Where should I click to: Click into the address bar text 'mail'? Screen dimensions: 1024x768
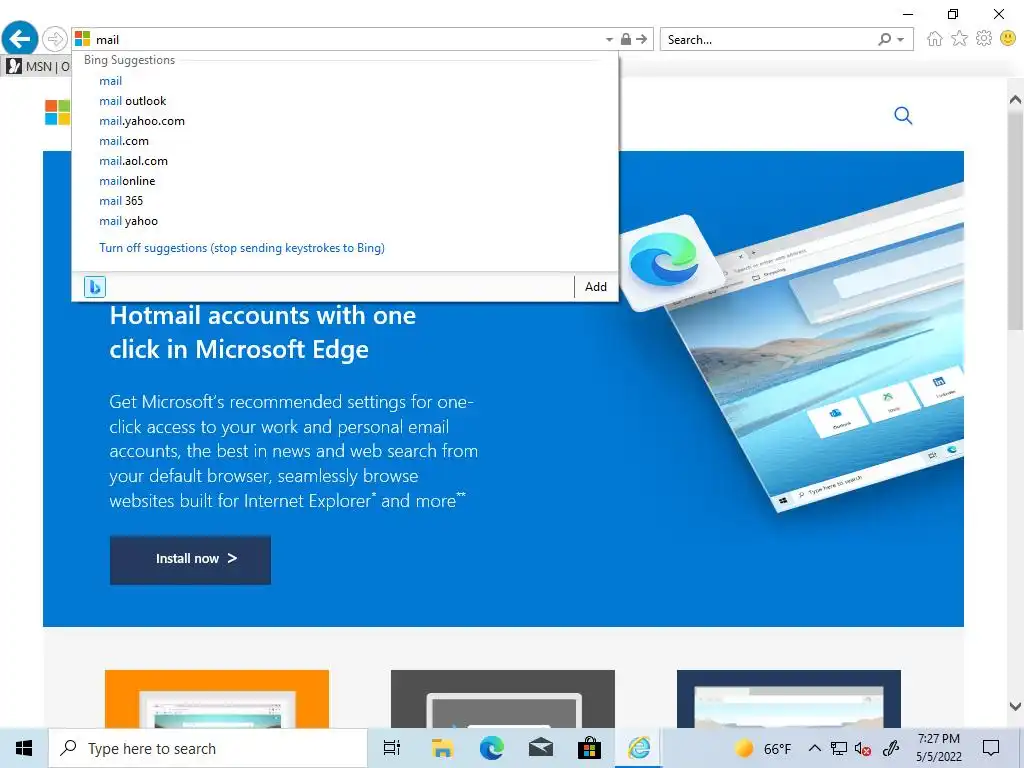107,40
